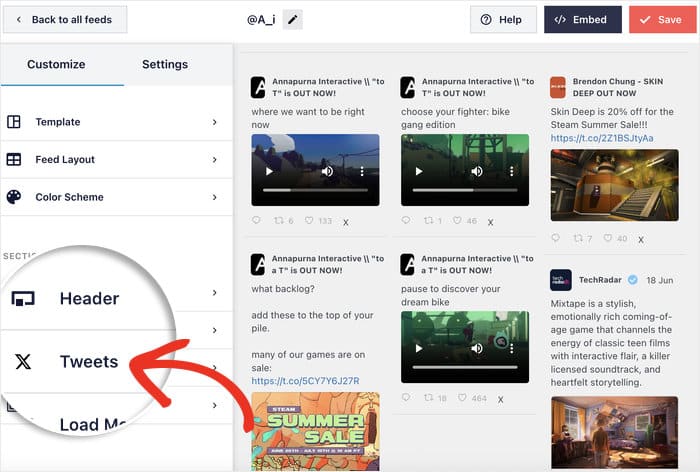Play the 'choose your fighter' video

coord(419,171)
